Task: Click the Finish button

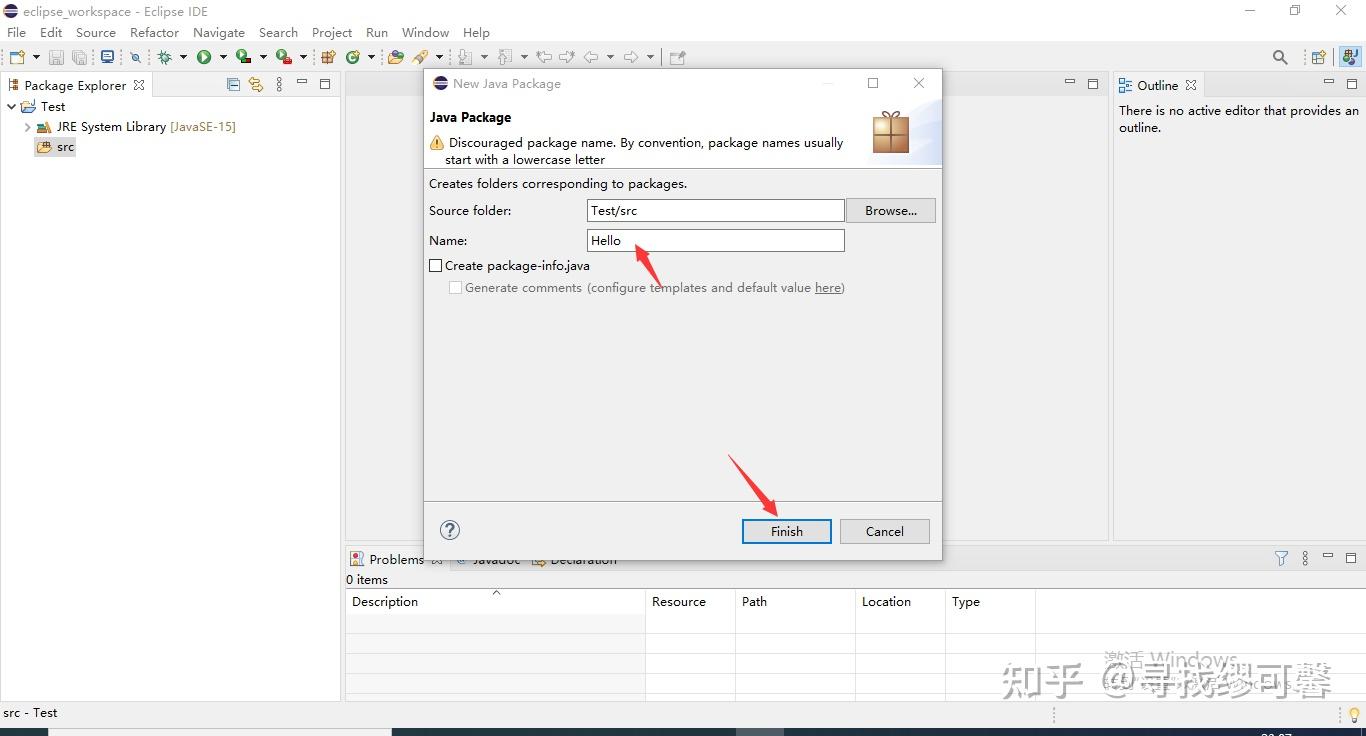Action: pyautogui.click(x=787, y=531)
